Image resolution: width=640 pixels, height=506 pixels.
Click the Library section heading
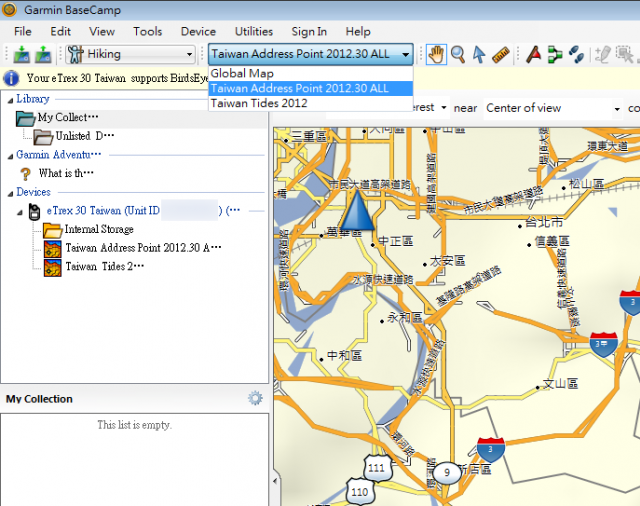[x=33, y=99]
